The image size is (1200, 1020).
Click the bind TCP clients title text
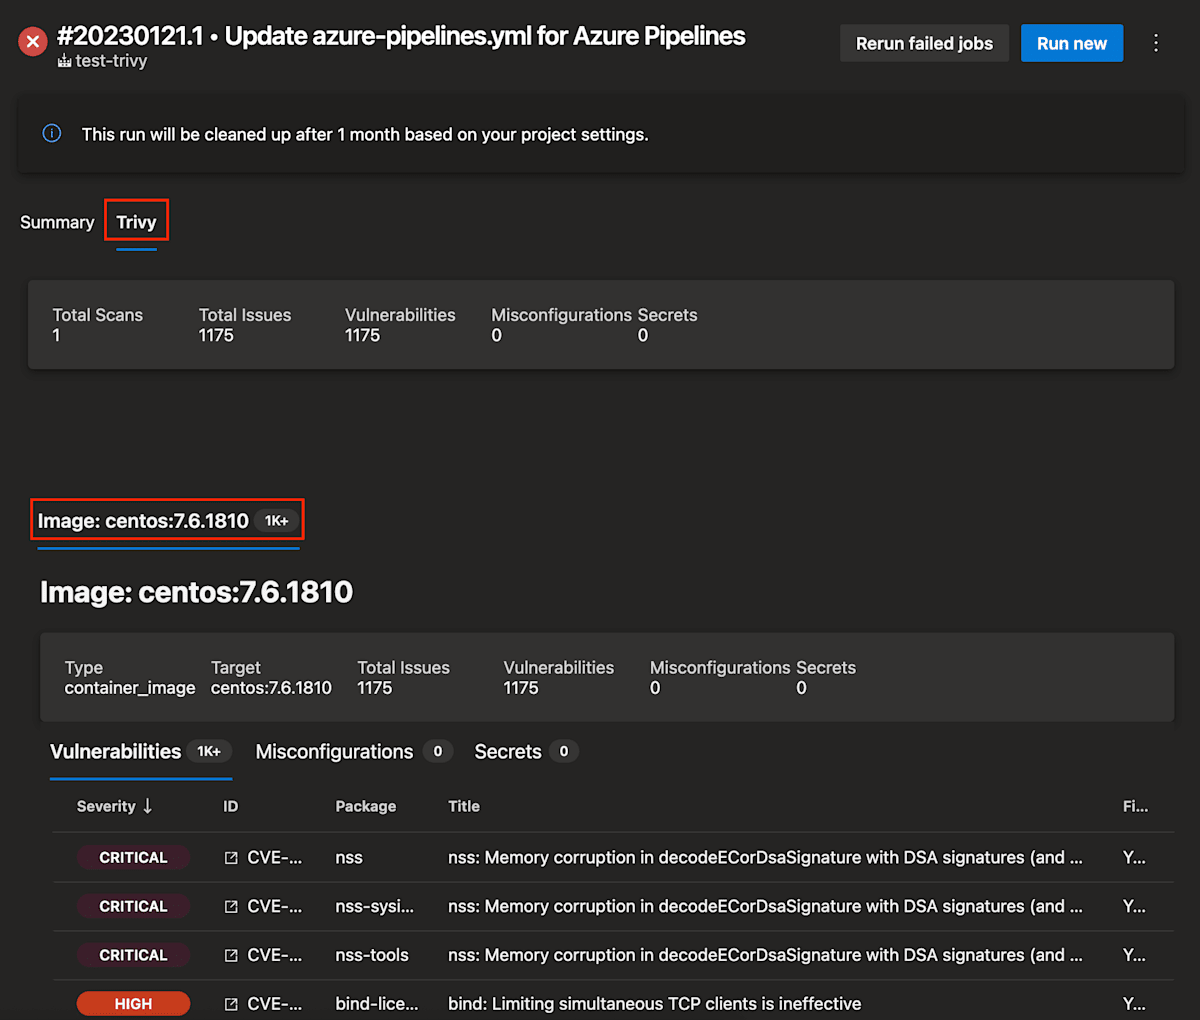point(654,1004)
